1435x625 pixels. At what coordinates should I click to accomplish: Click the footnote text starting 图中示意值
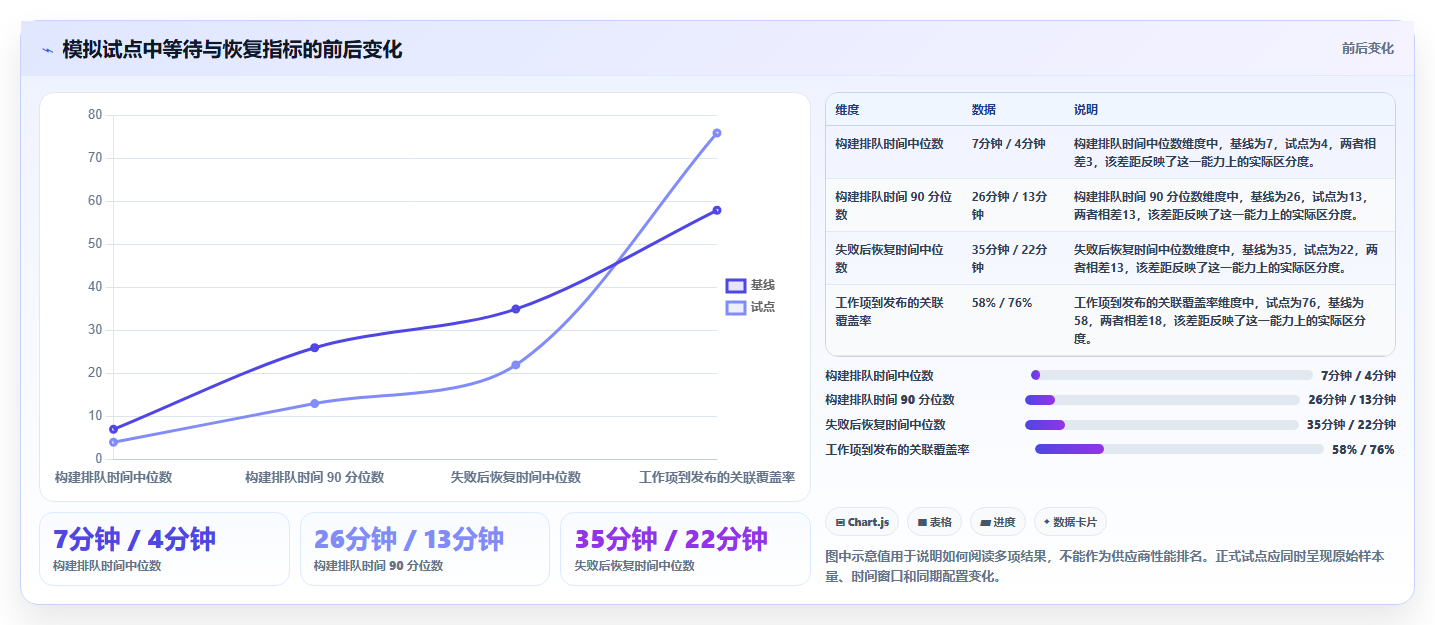(x=1104, y=566)
